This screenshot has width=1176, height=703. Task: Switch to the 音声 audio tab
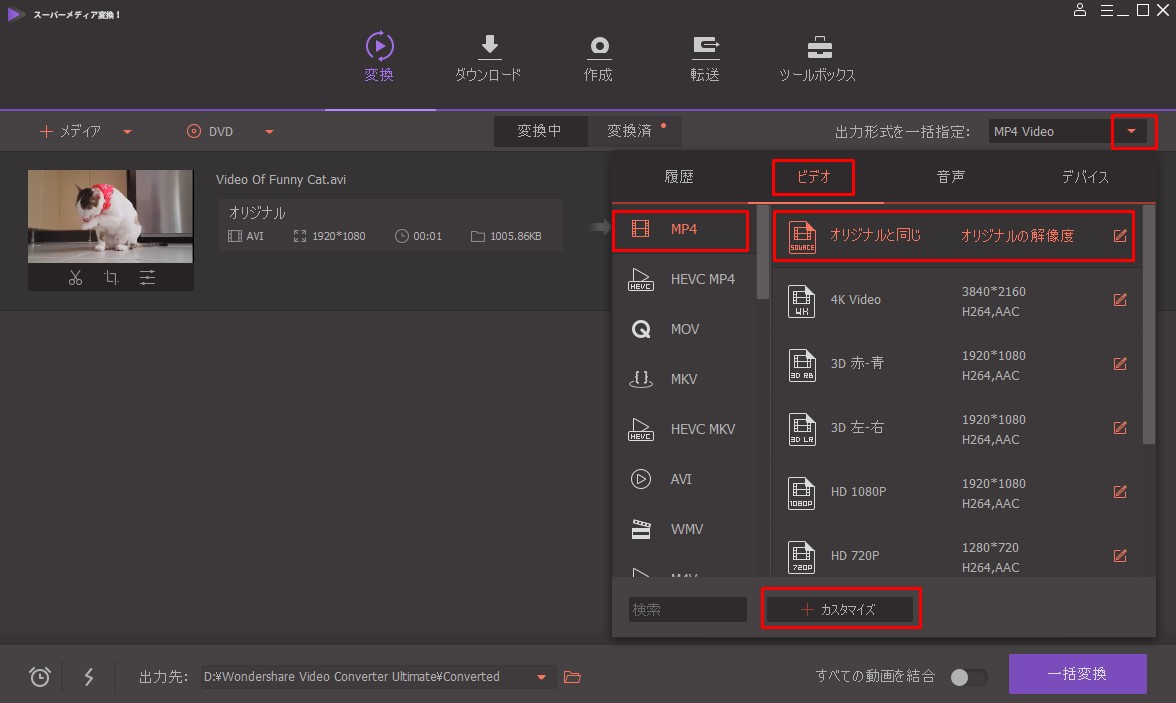pyautogui.click(x=950, y=177)
